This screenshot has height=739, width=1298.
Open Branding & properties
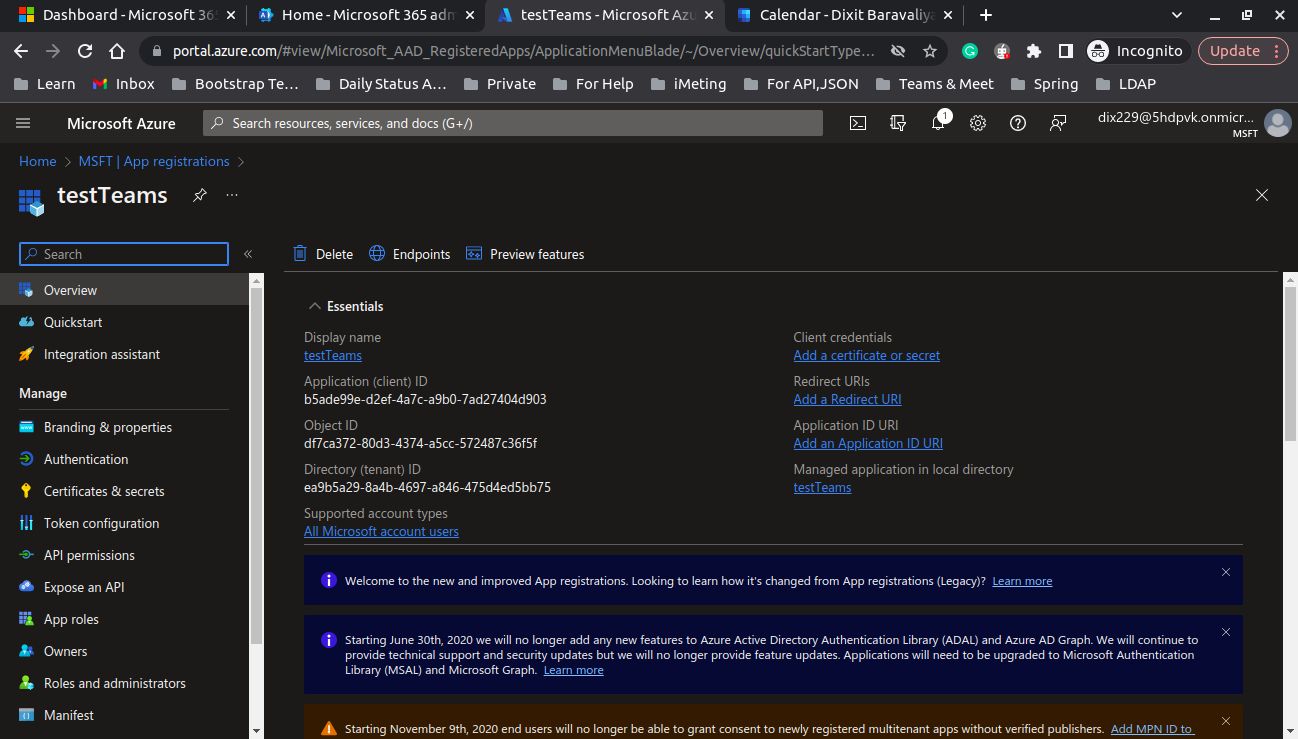pos(124,427)
